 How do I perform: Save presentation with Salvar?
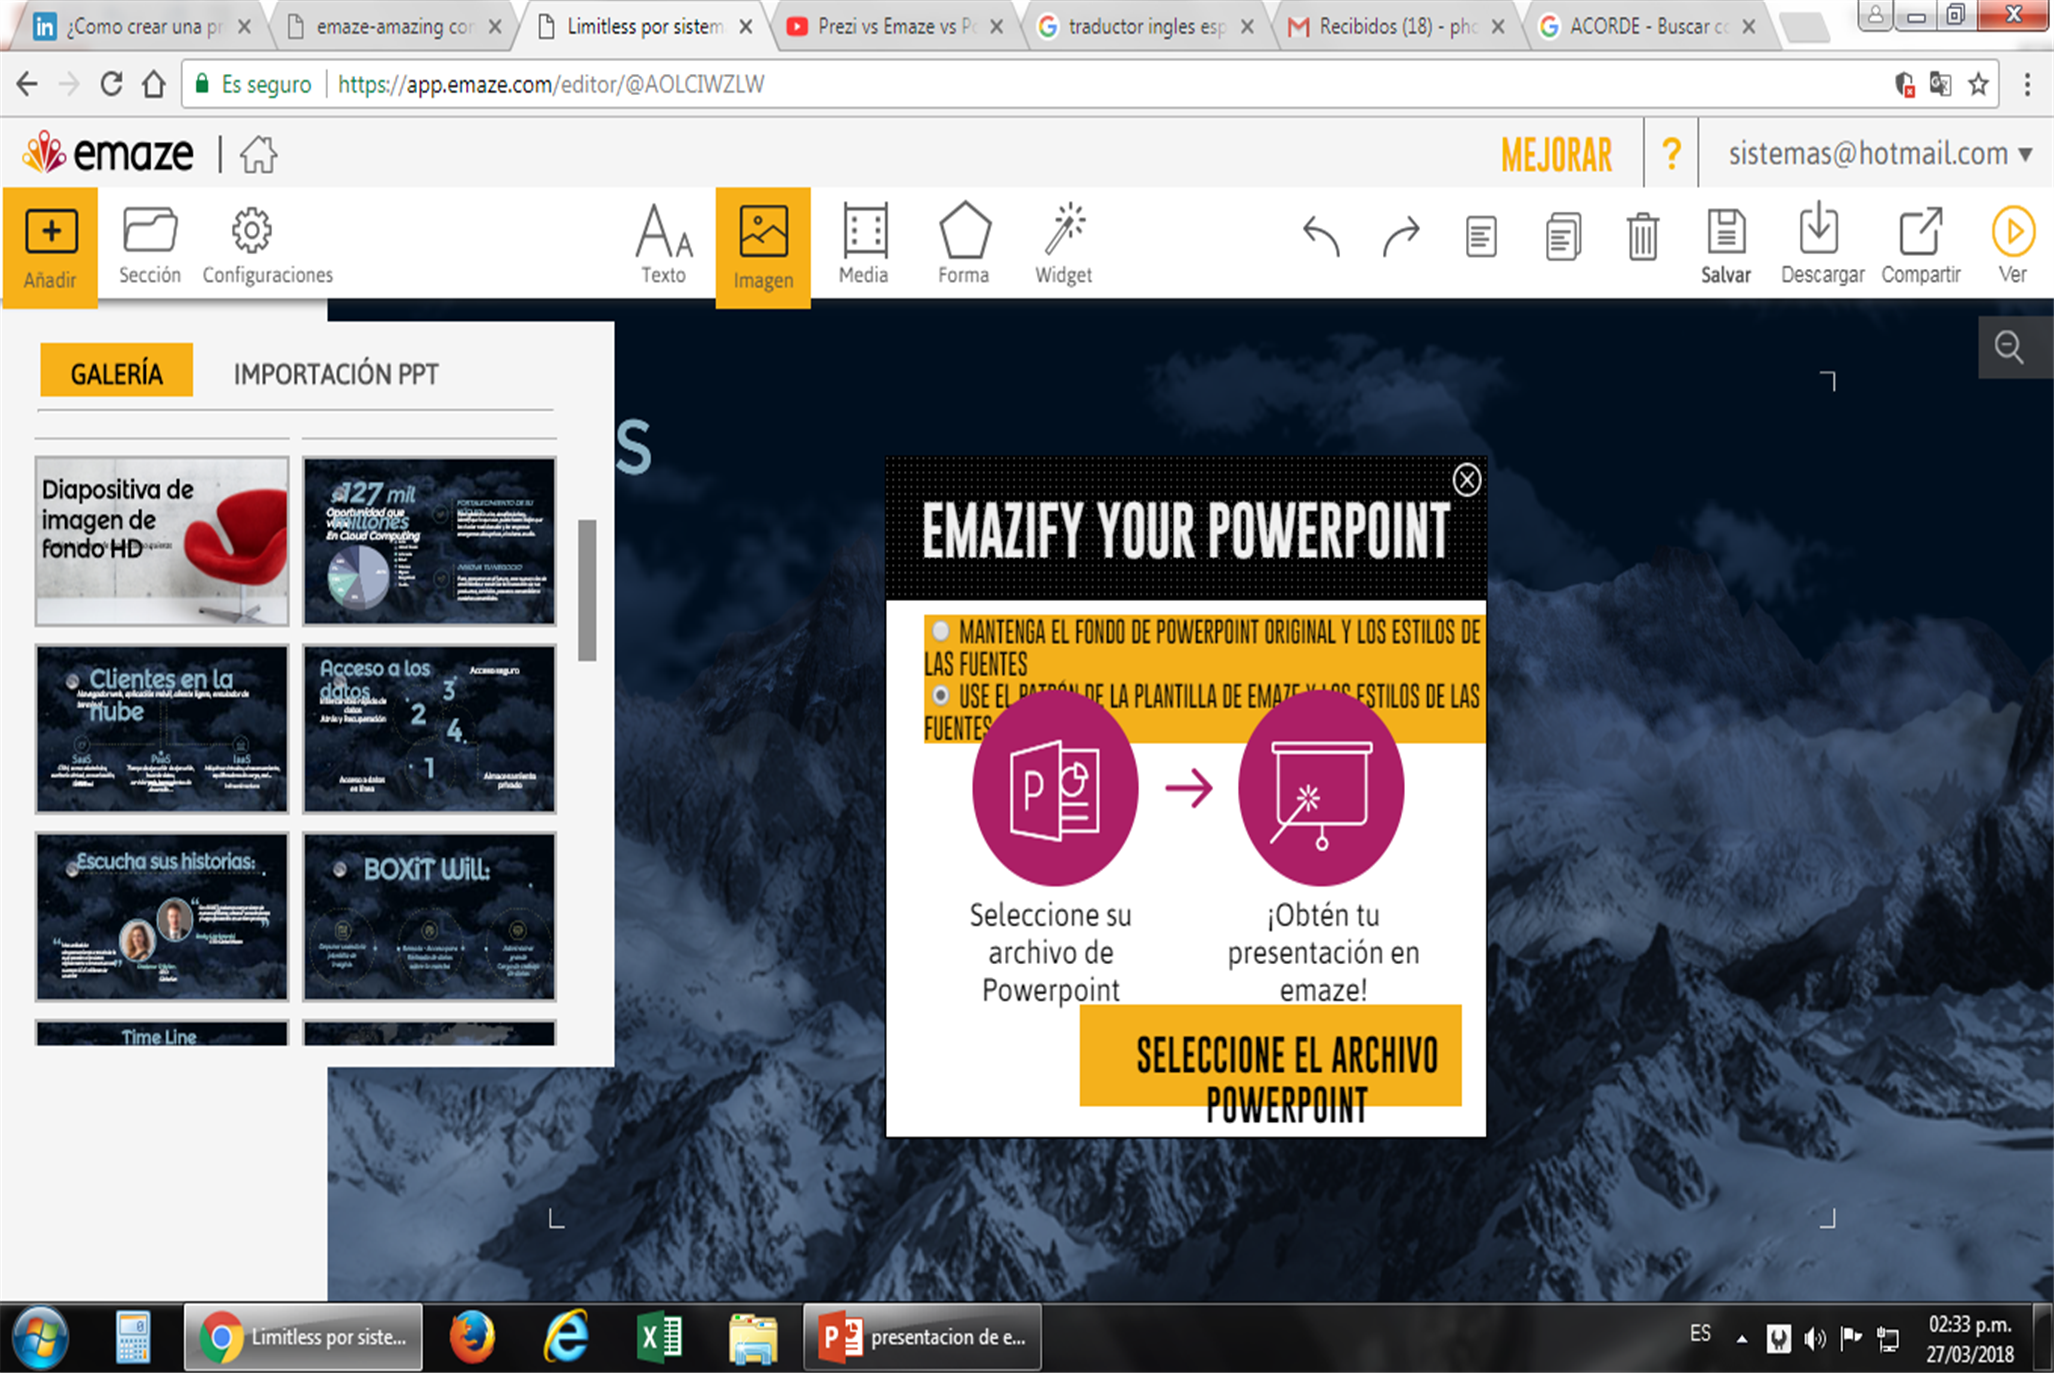point(1726,246)
